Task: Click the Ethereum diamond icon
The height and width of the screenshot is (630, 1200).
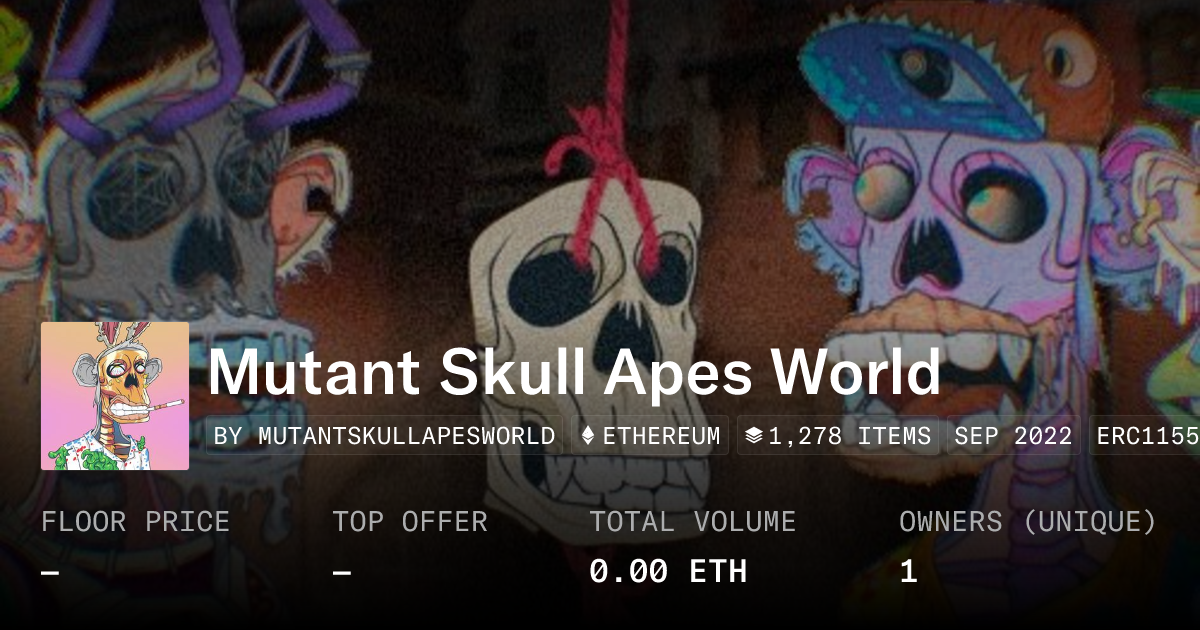Action: (x=588, y=436)
